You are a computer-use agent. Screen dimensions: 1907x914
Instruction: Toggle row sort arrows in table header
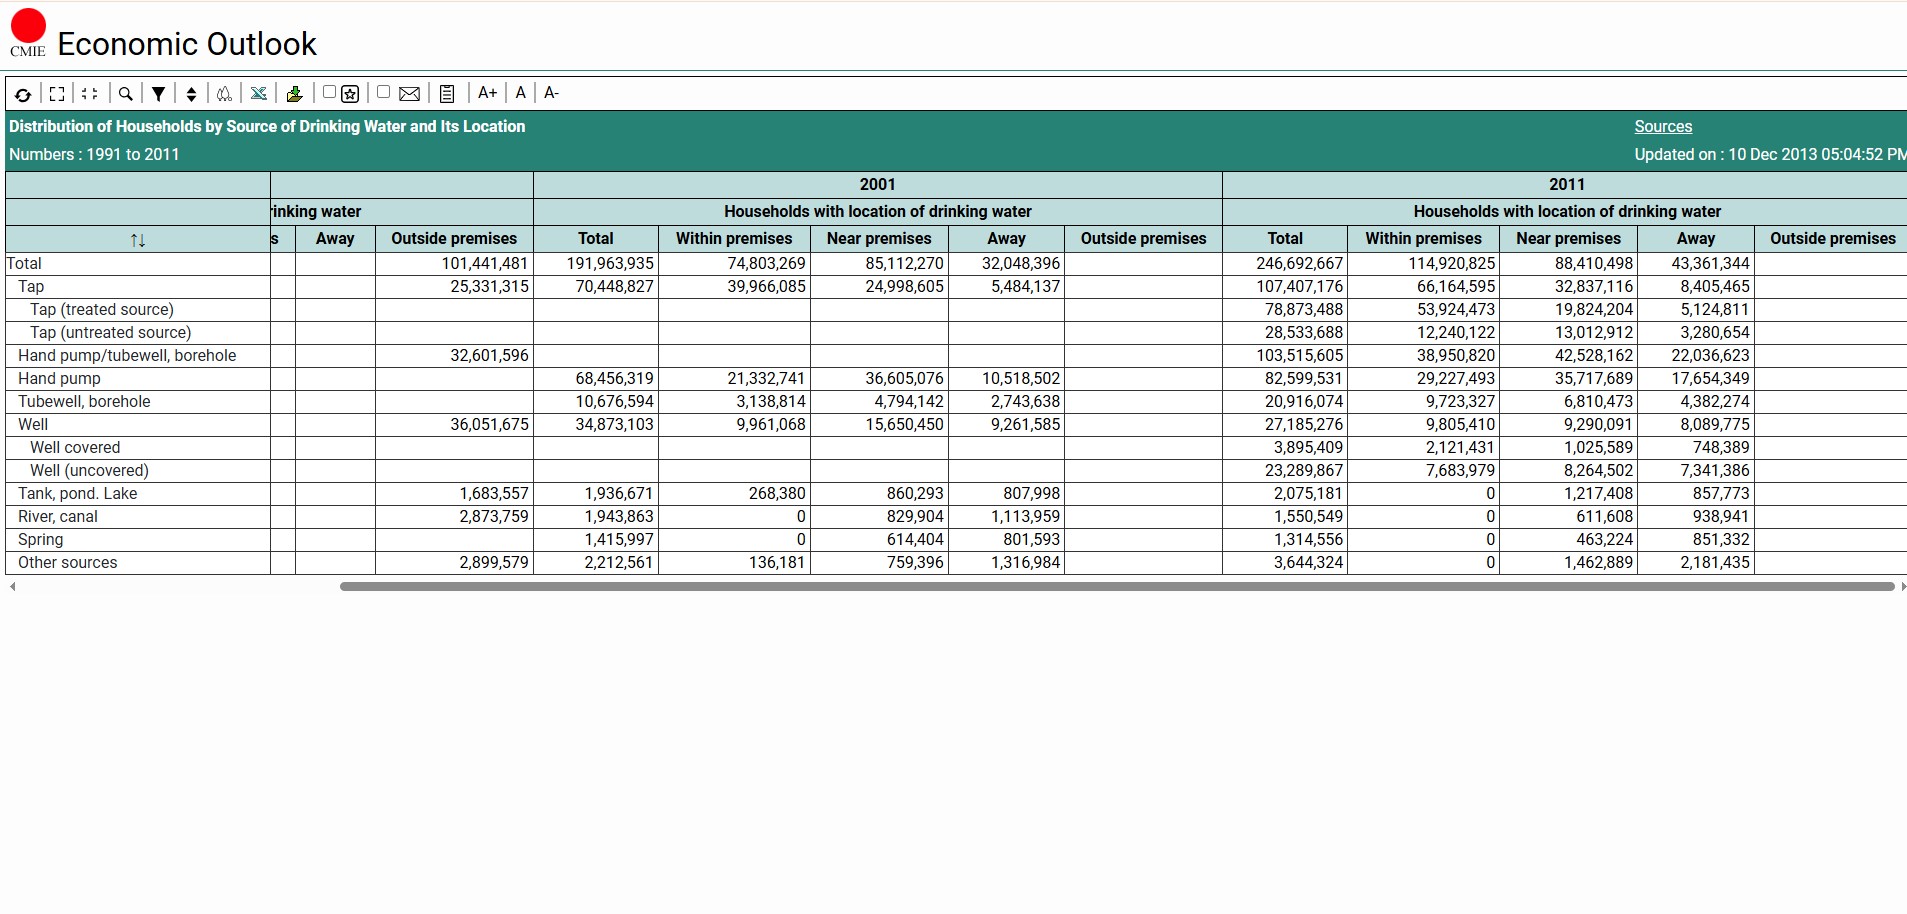pyautogui.click(x=138, y=240)
